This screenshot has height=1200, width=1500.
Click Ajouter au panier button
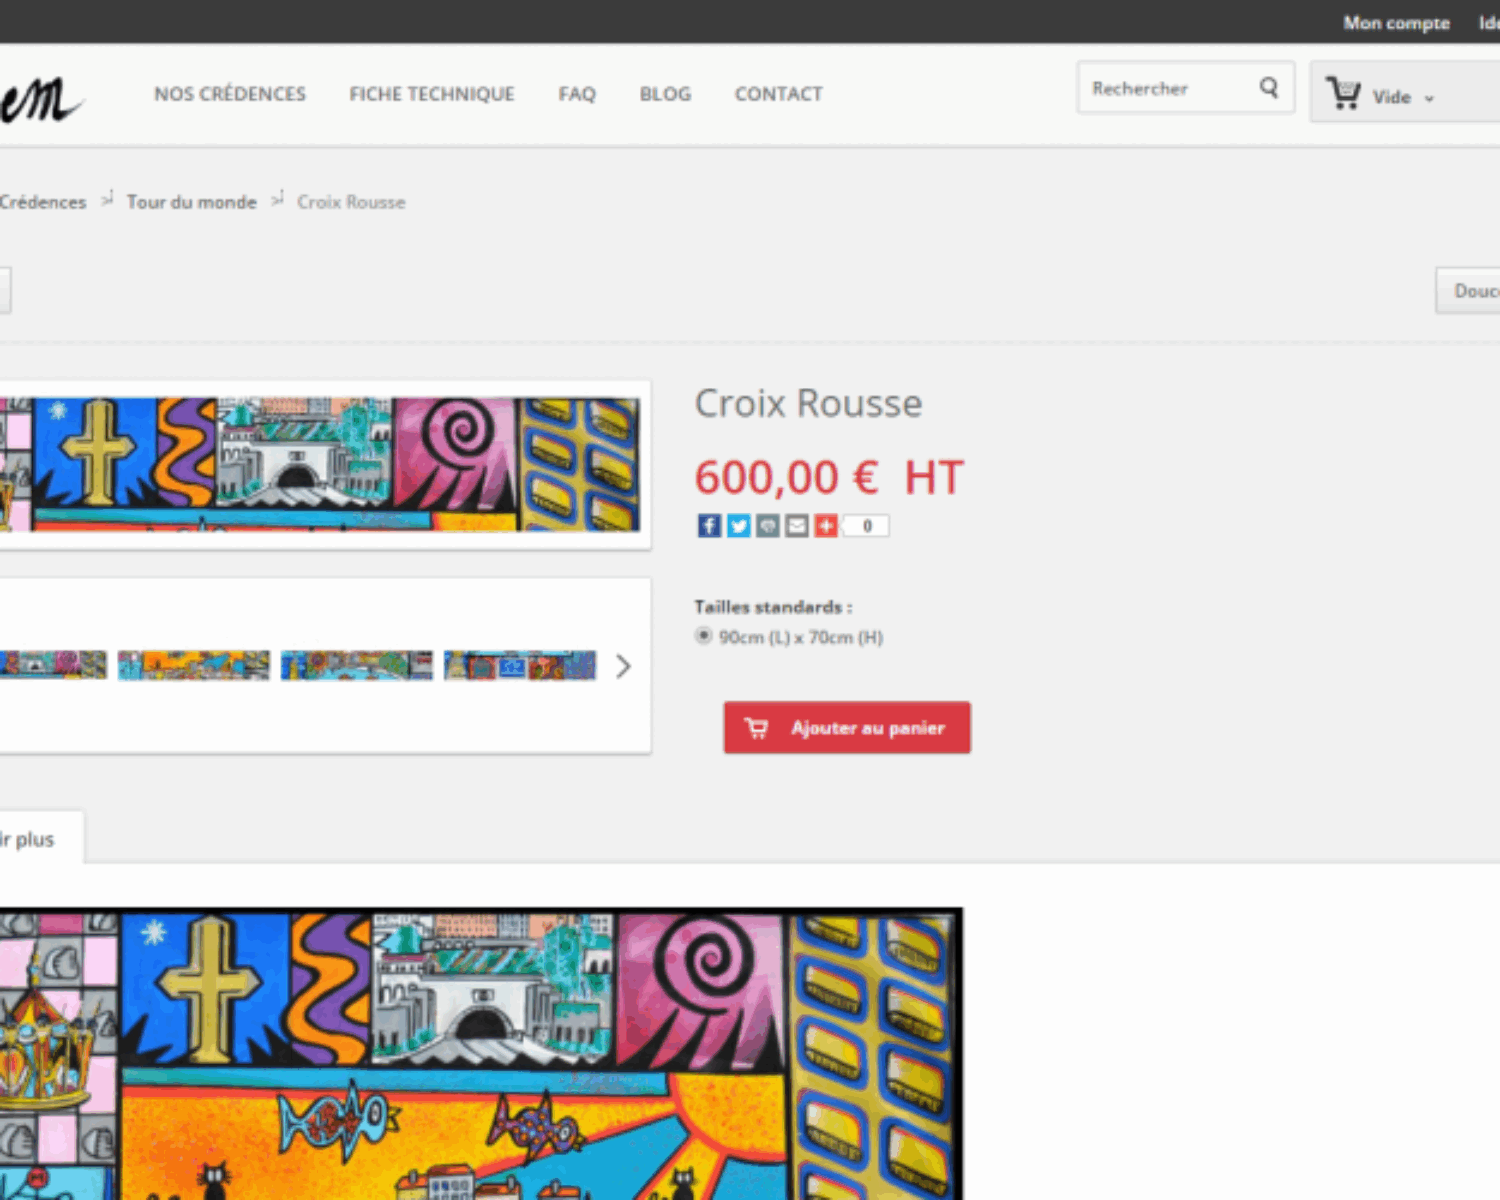pyautogui.click(x=847, y=728)
